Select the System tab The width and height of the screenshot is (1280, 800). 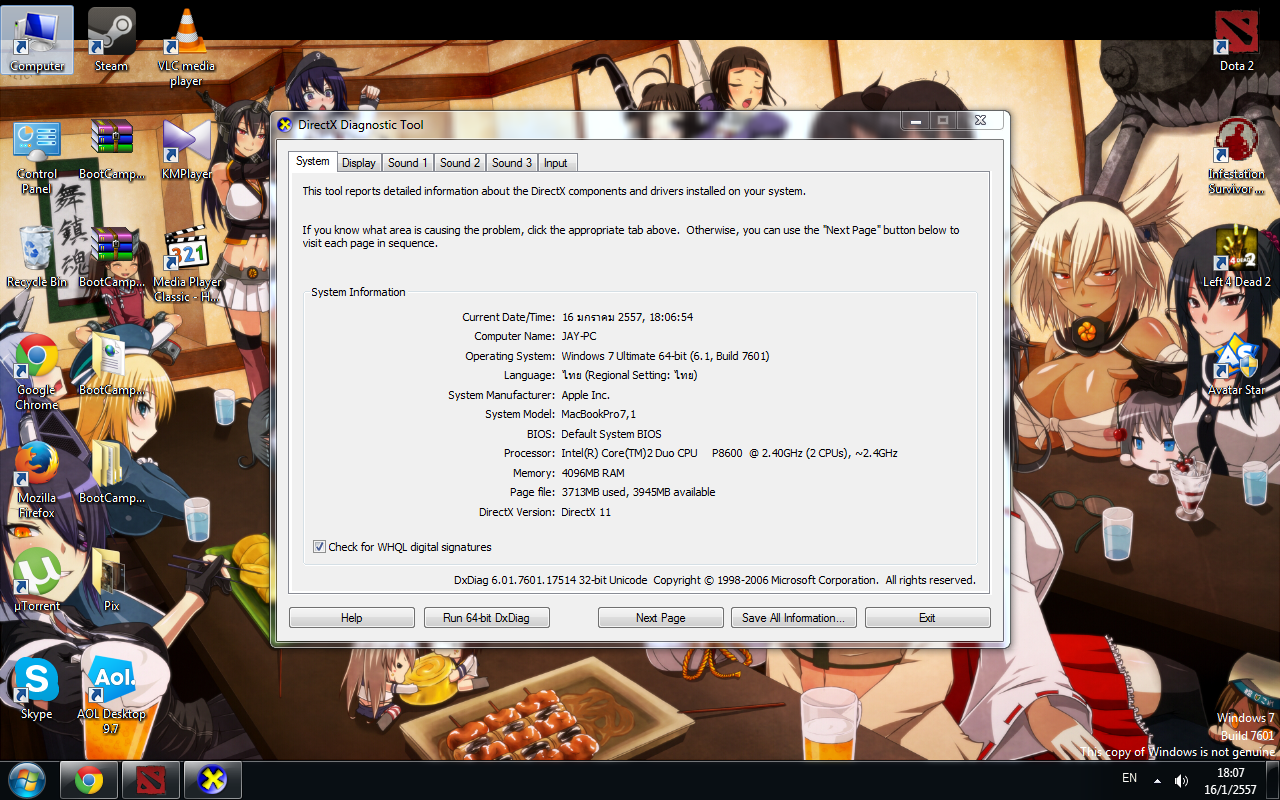tap(313, 162)
